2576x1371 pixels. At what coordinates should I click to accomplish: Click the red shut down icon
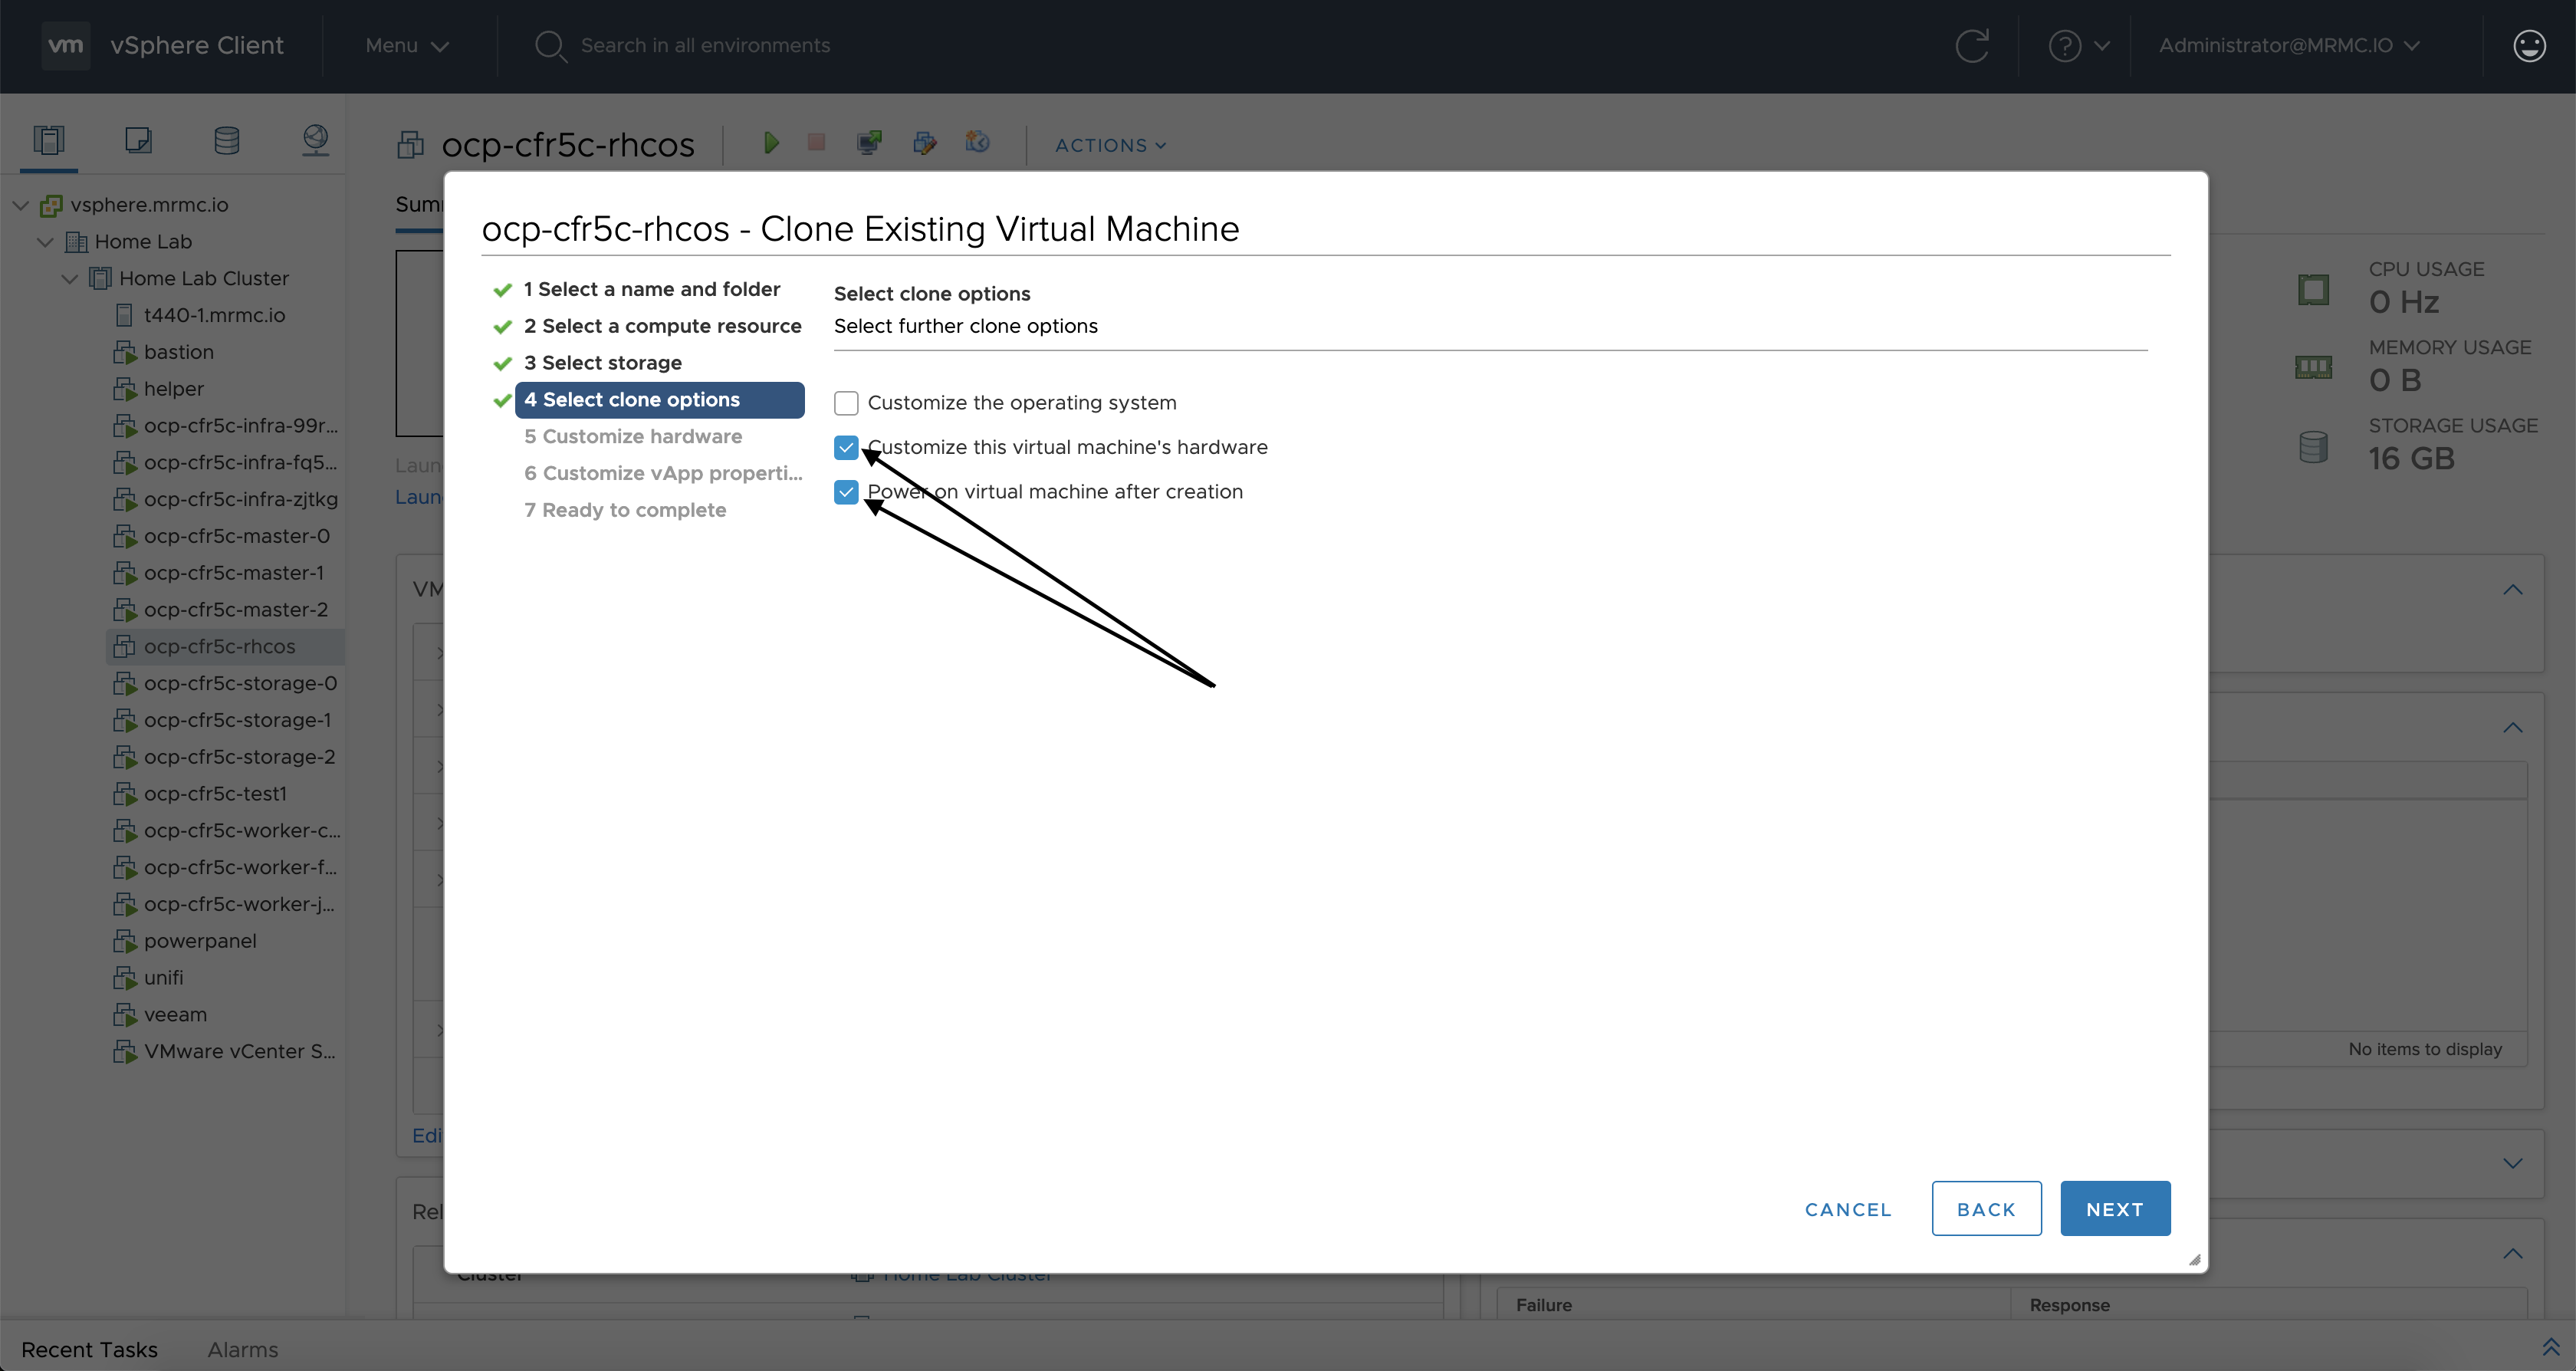coord(816,143)
